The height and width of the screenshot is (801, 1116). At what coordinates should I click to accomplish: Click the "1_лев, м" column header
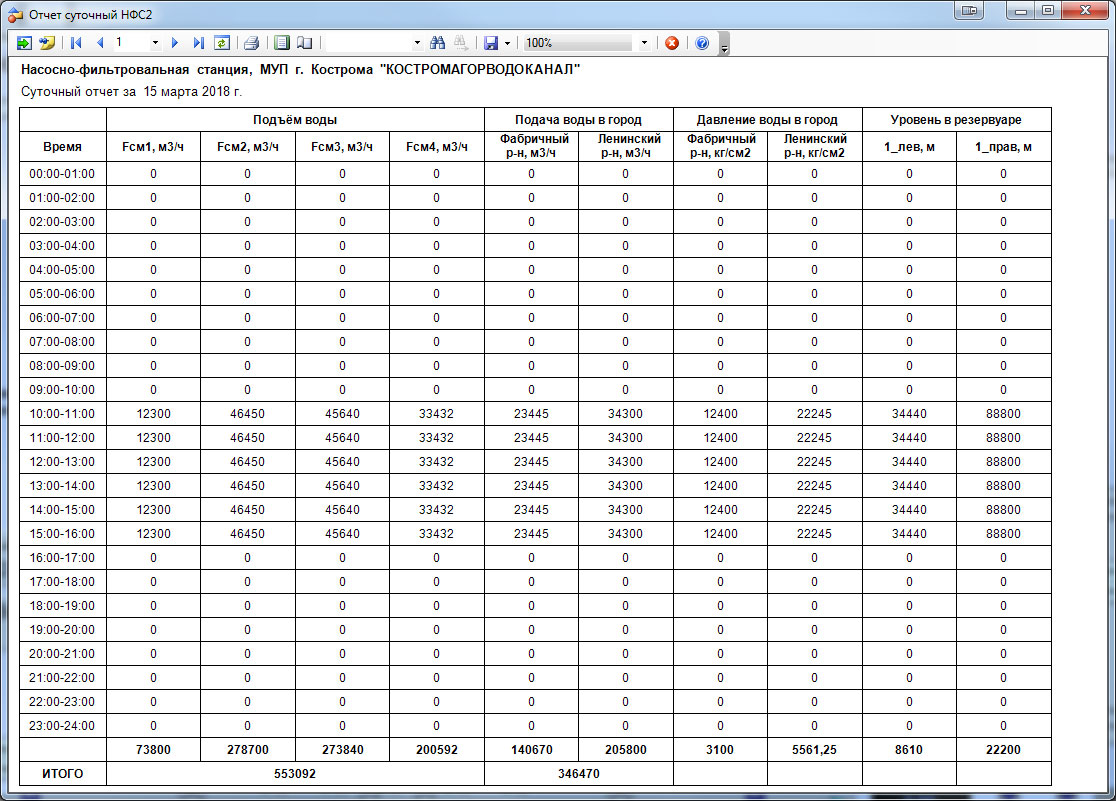[910, 147]
